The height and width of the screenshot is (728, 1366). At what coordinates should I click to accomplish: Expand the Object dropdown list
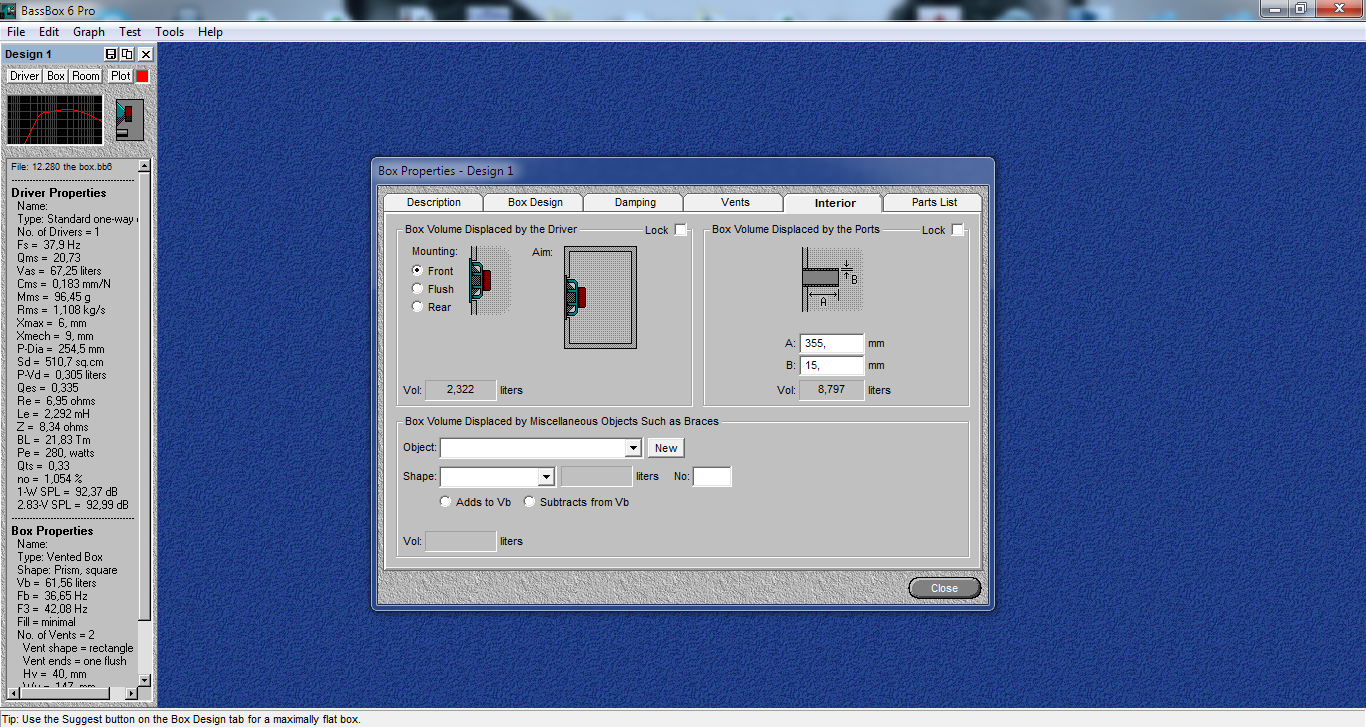tap(632, 448)
